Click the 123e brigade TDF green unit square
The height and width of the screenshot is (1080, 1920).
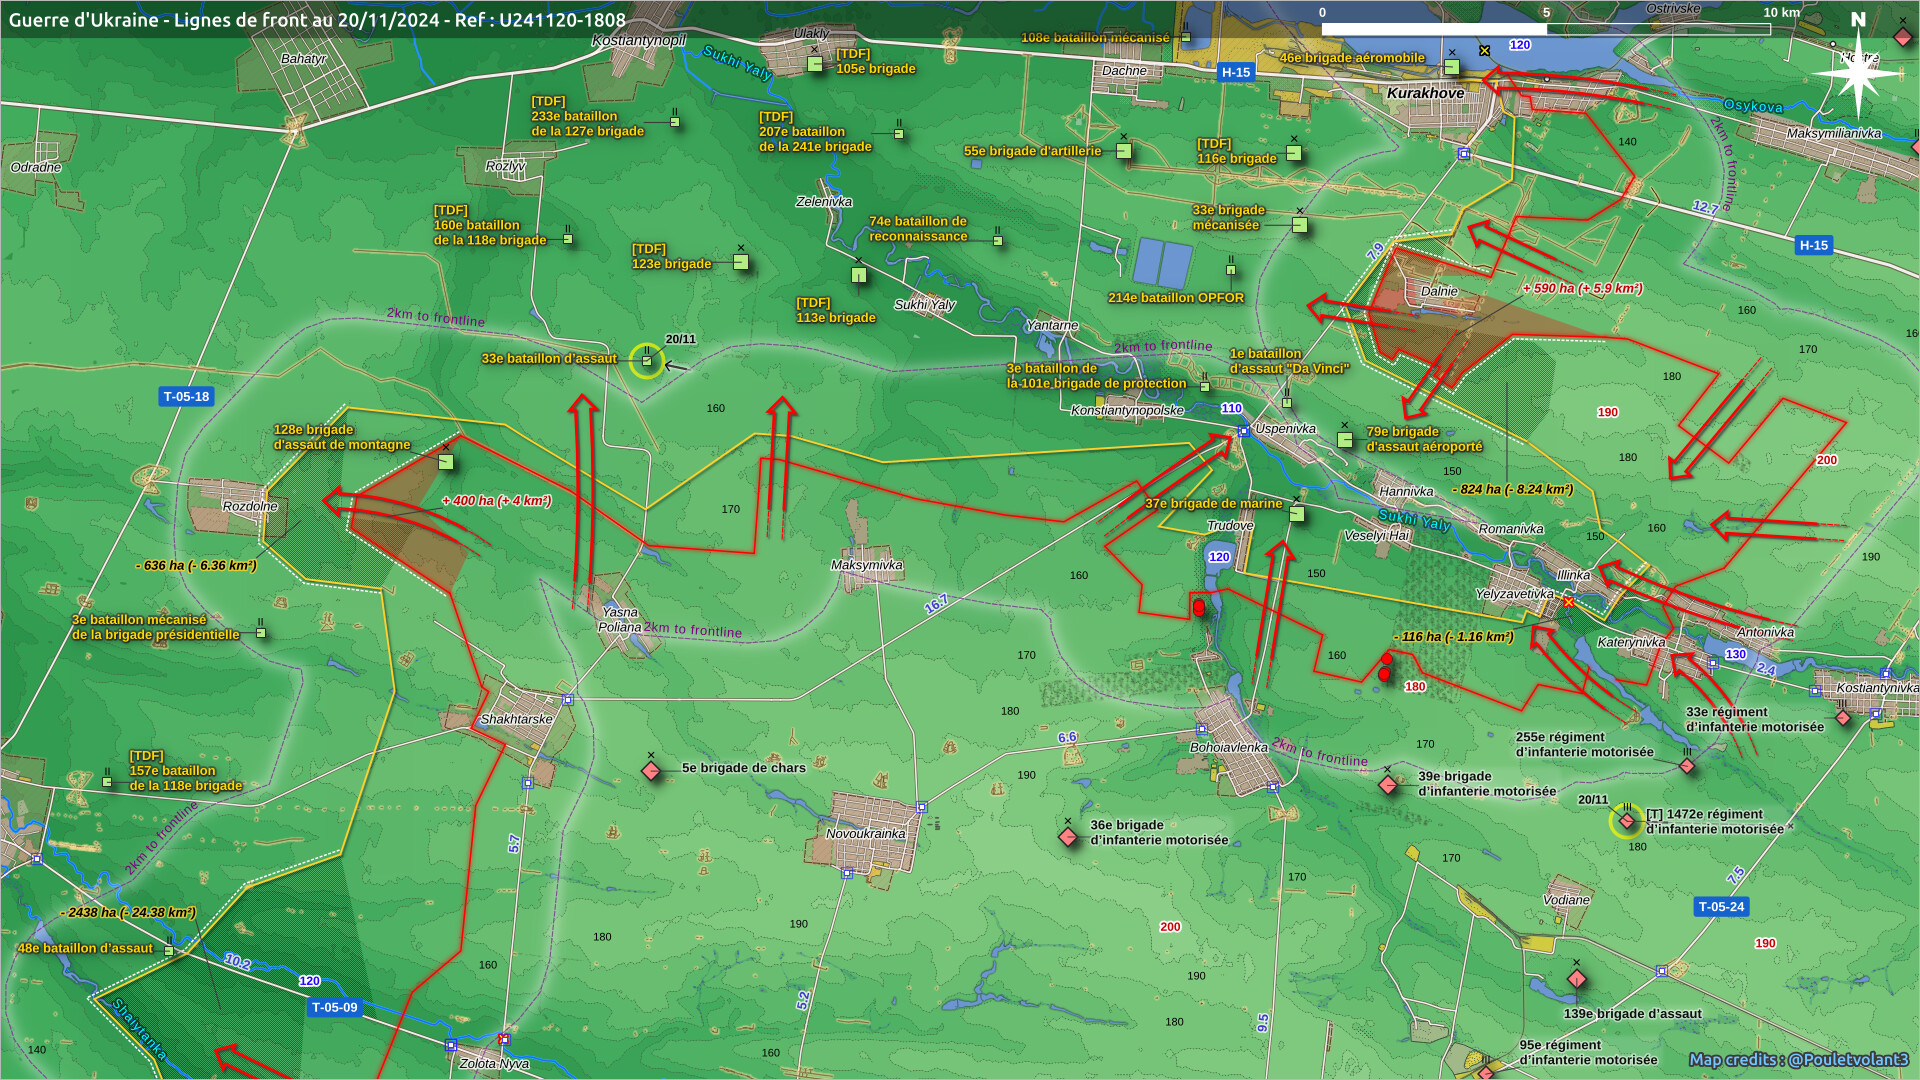(741, 262)
